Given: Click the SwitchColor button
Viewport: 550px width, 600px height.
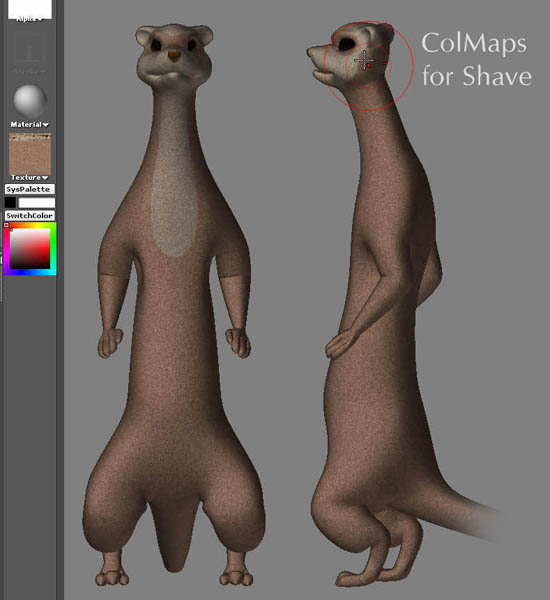Looking at the screenshot, I should [x=29, y=215].
